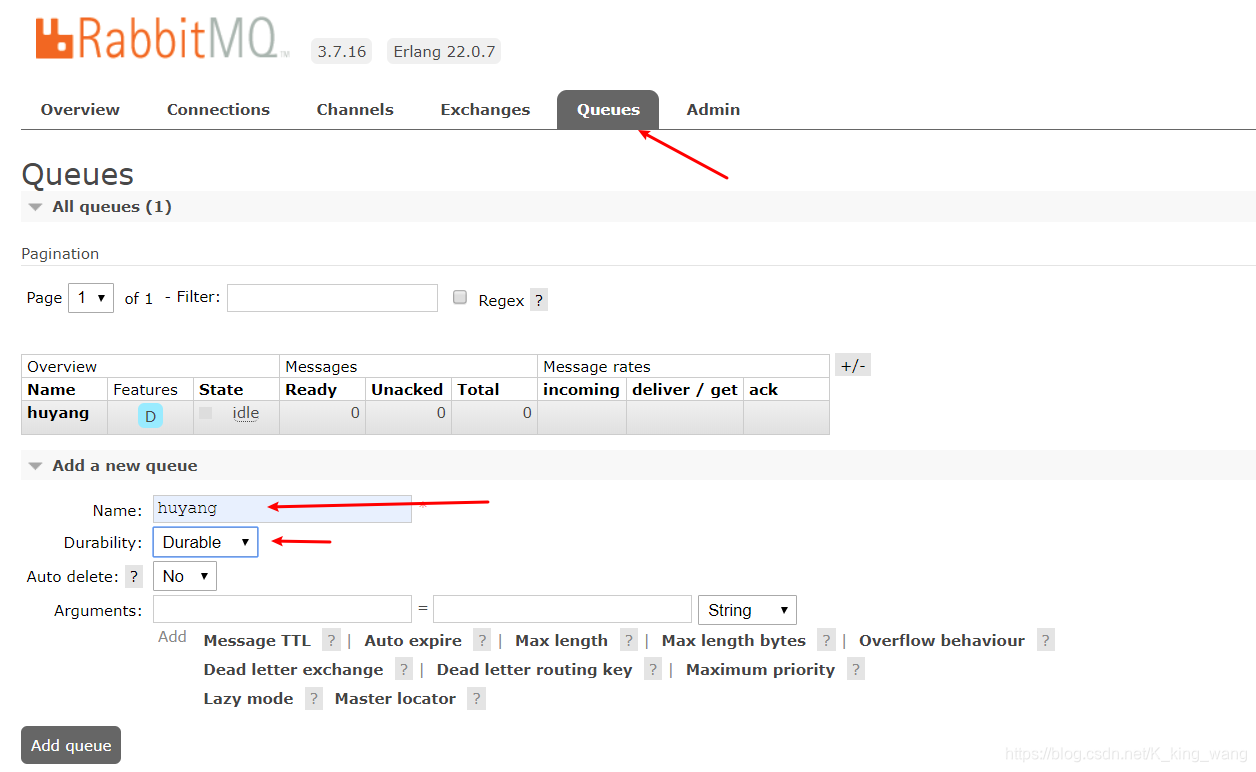Click the D durable feature badge

tap(150, 416)
